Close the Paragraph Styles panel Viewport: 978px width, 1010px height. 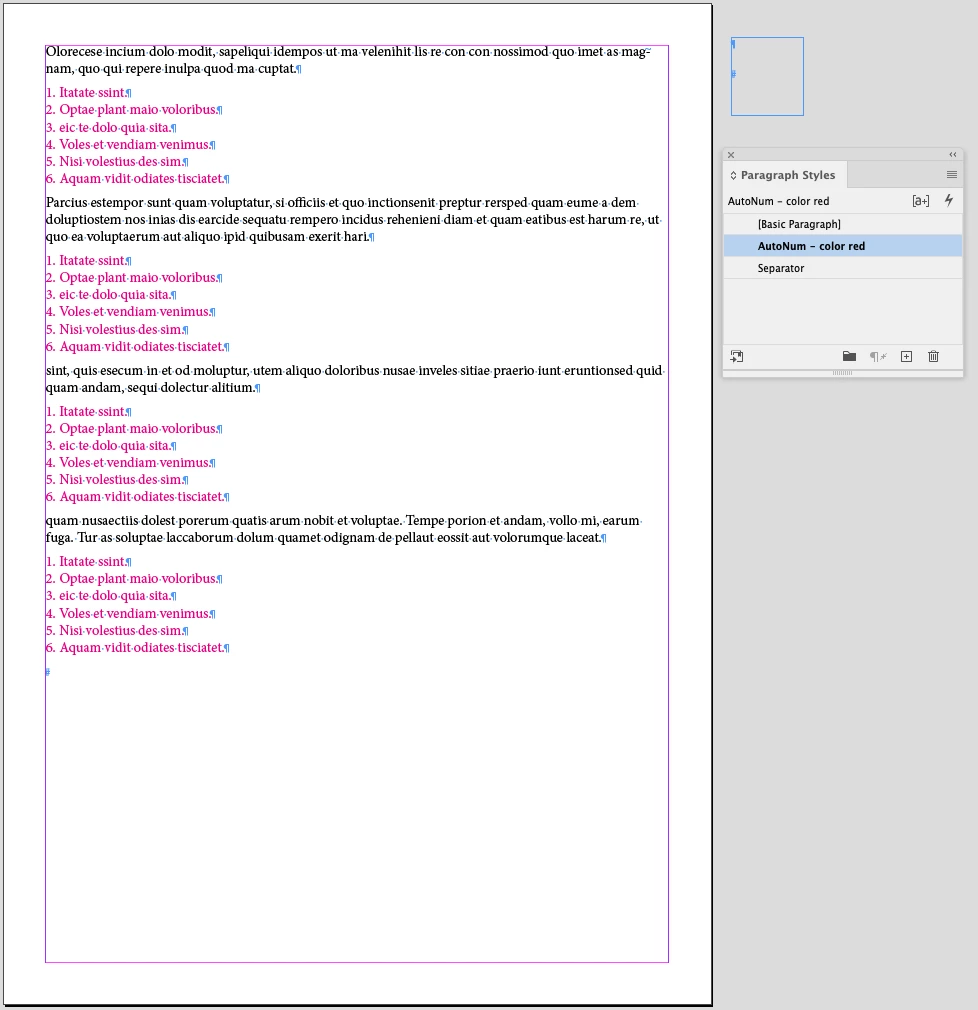click(x=731, y=155)
